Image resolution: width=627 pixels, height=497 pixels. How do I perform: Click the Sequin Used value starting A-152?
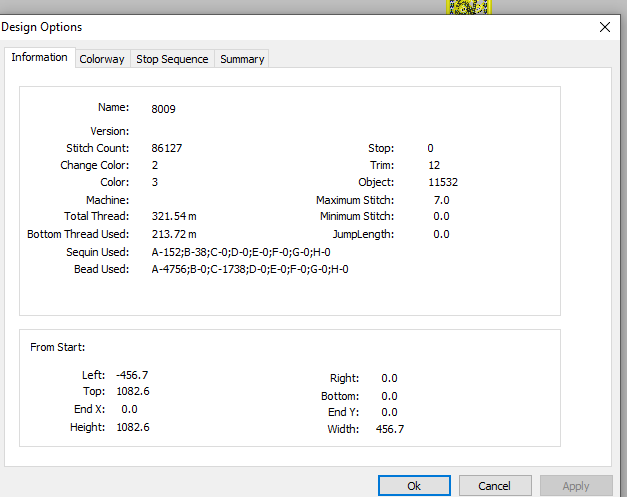click(241, 252)
